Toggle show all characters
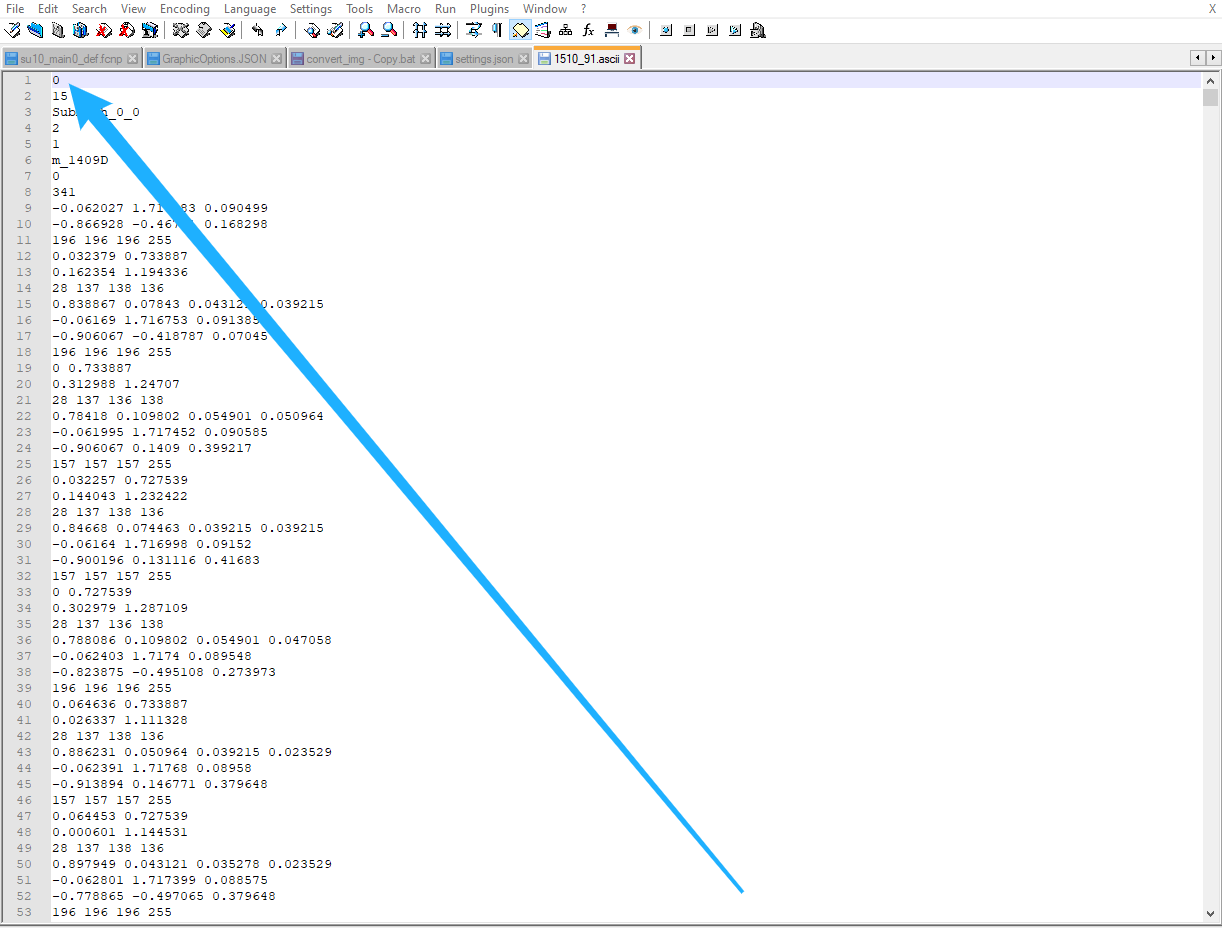1222x928 pixels. coord(497,30)
